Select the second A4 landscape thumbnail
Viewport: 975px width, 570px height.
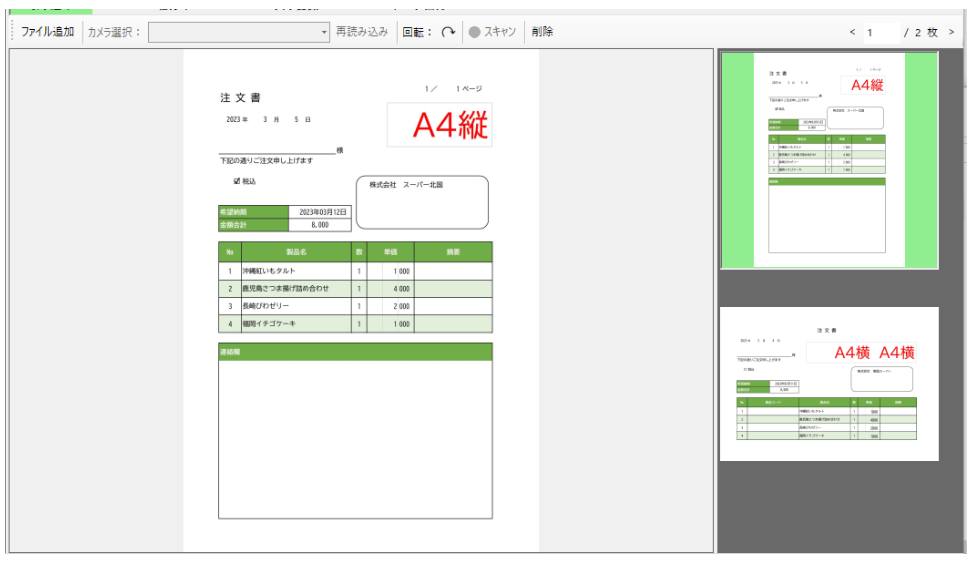click(x=829, y=384)
